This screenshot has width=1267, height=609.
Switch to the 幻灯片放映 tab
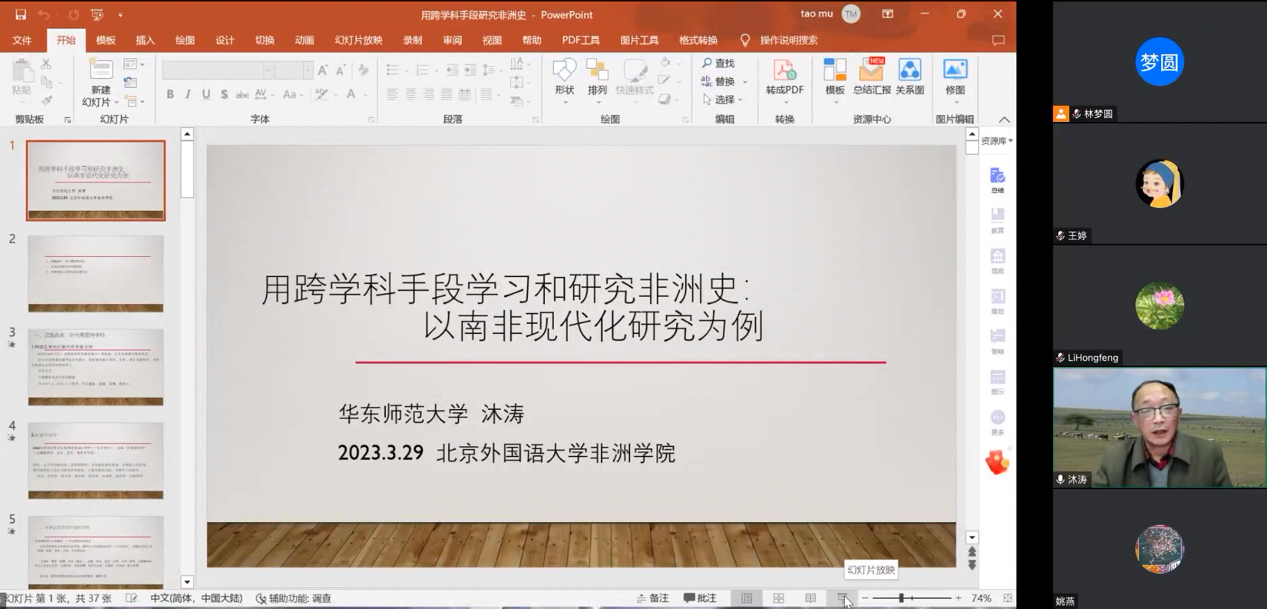[x=358, y=40]
